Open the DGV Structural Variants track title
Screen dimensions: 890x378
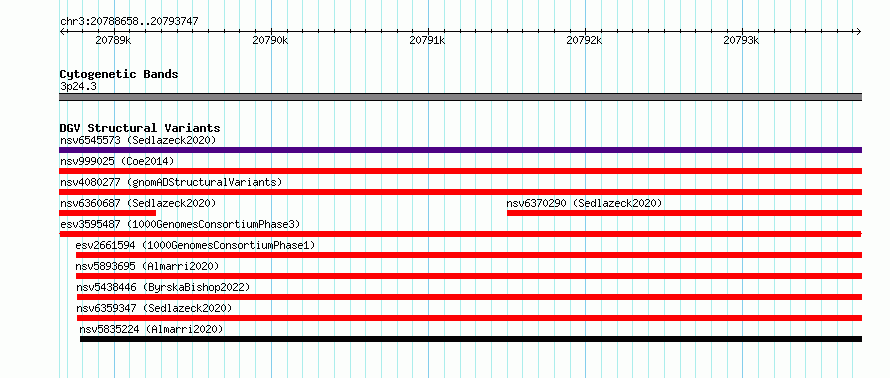pyautogui.click(x=140, y=128)
